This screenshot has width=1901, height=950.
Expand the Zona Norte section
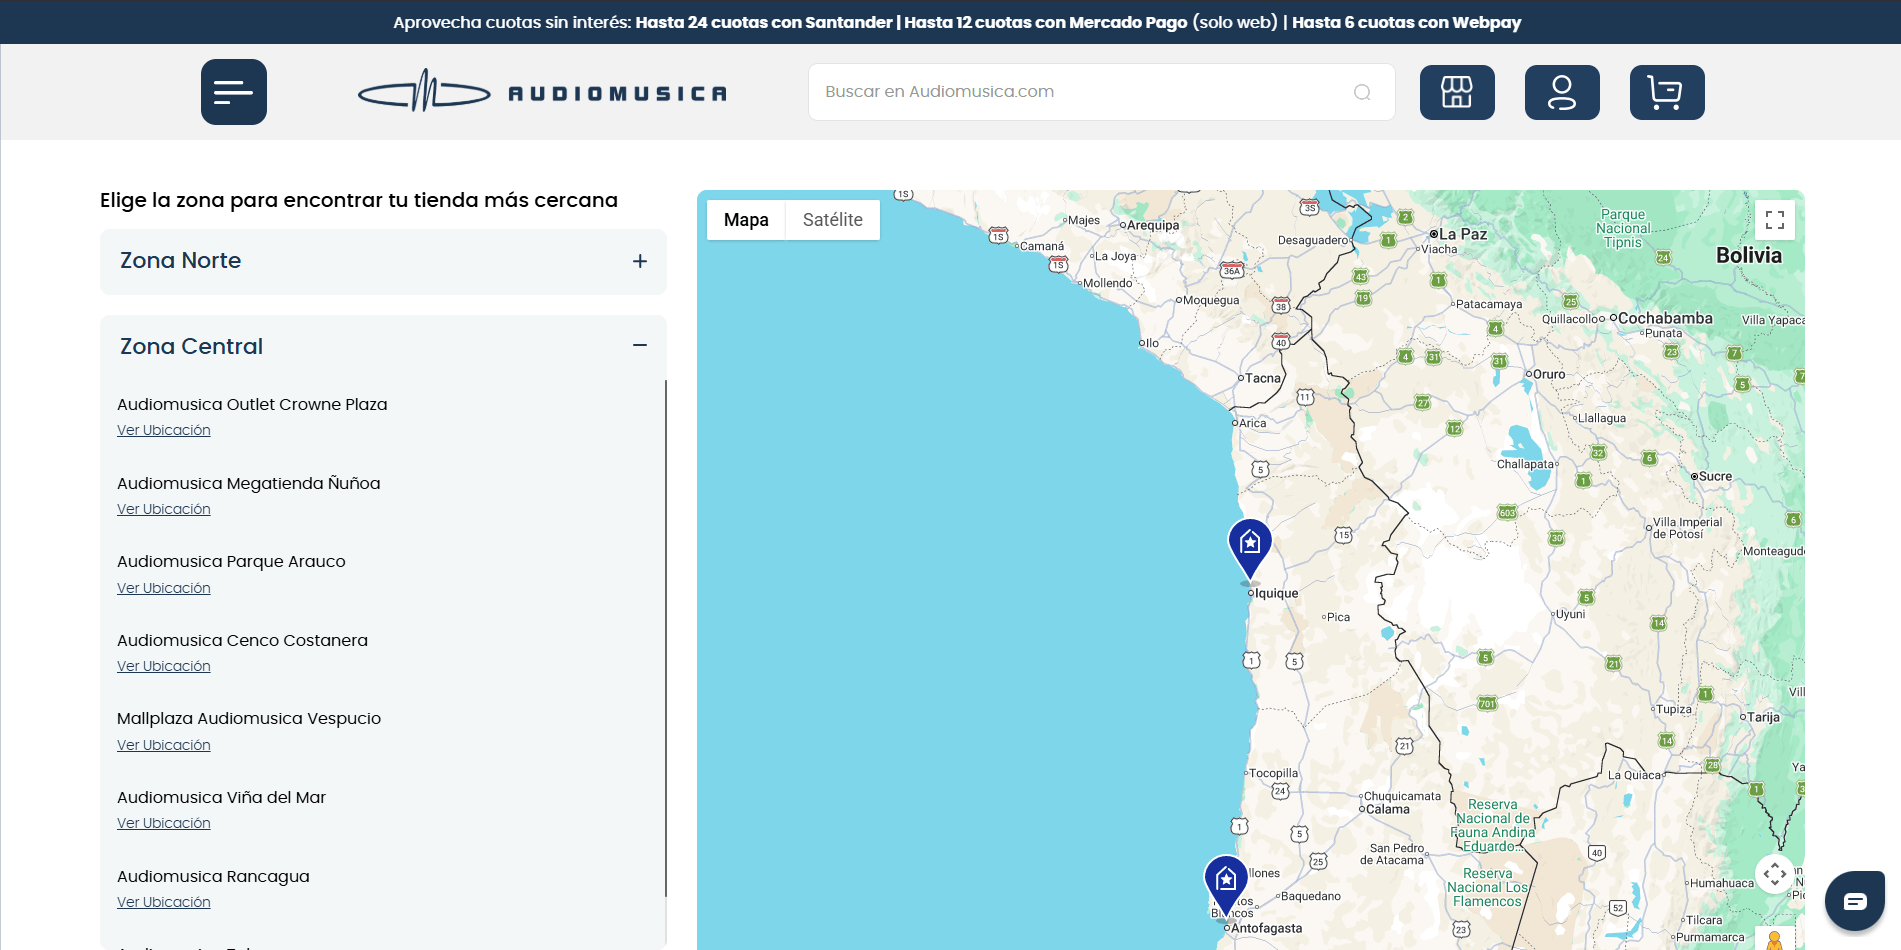383,261
